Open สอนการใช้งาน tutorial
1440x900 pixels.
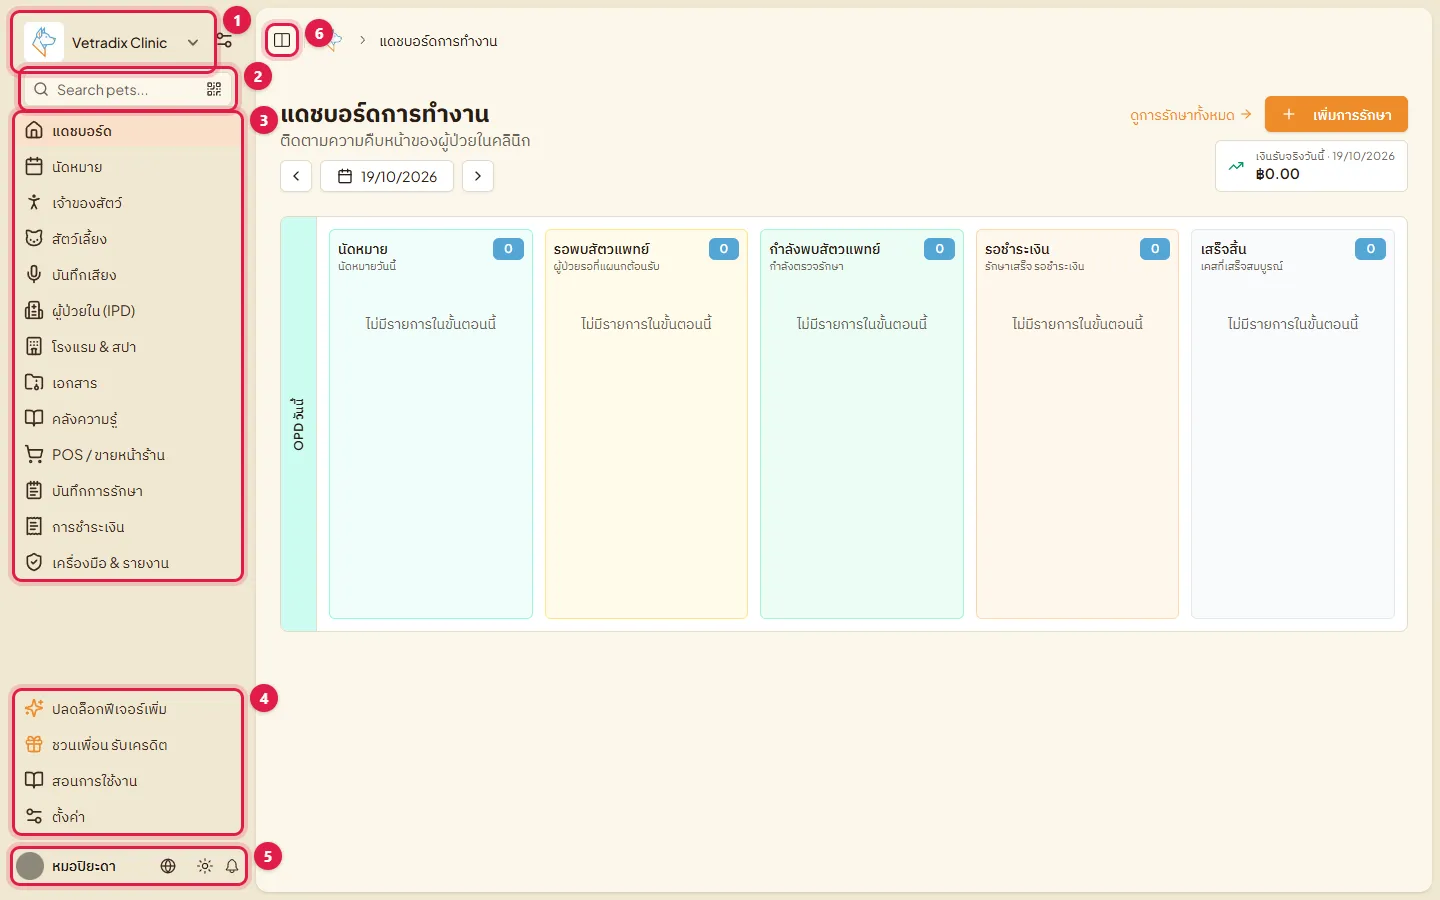click(128, 781)
